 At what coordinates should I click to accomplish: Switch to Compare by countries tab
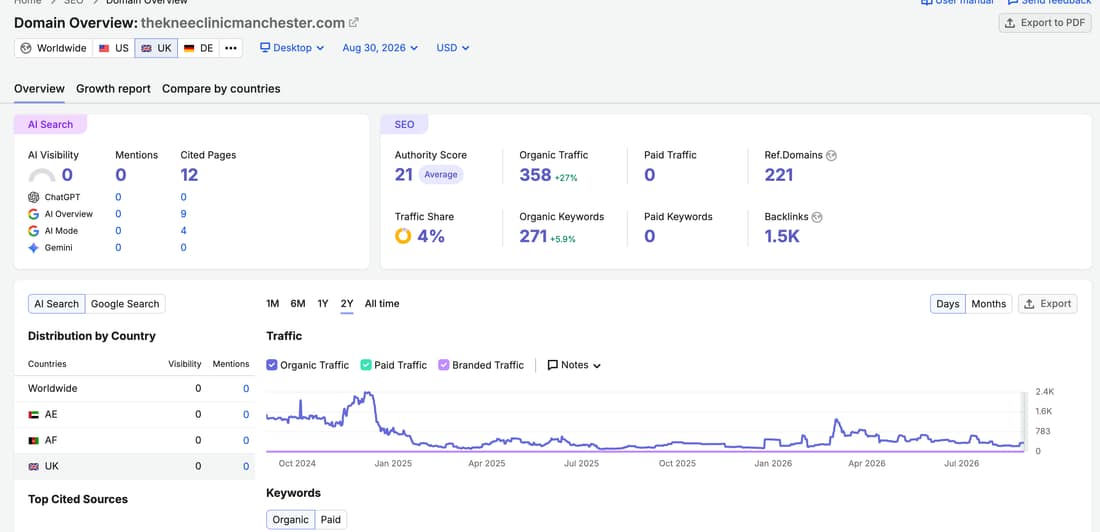coord(221,89)
